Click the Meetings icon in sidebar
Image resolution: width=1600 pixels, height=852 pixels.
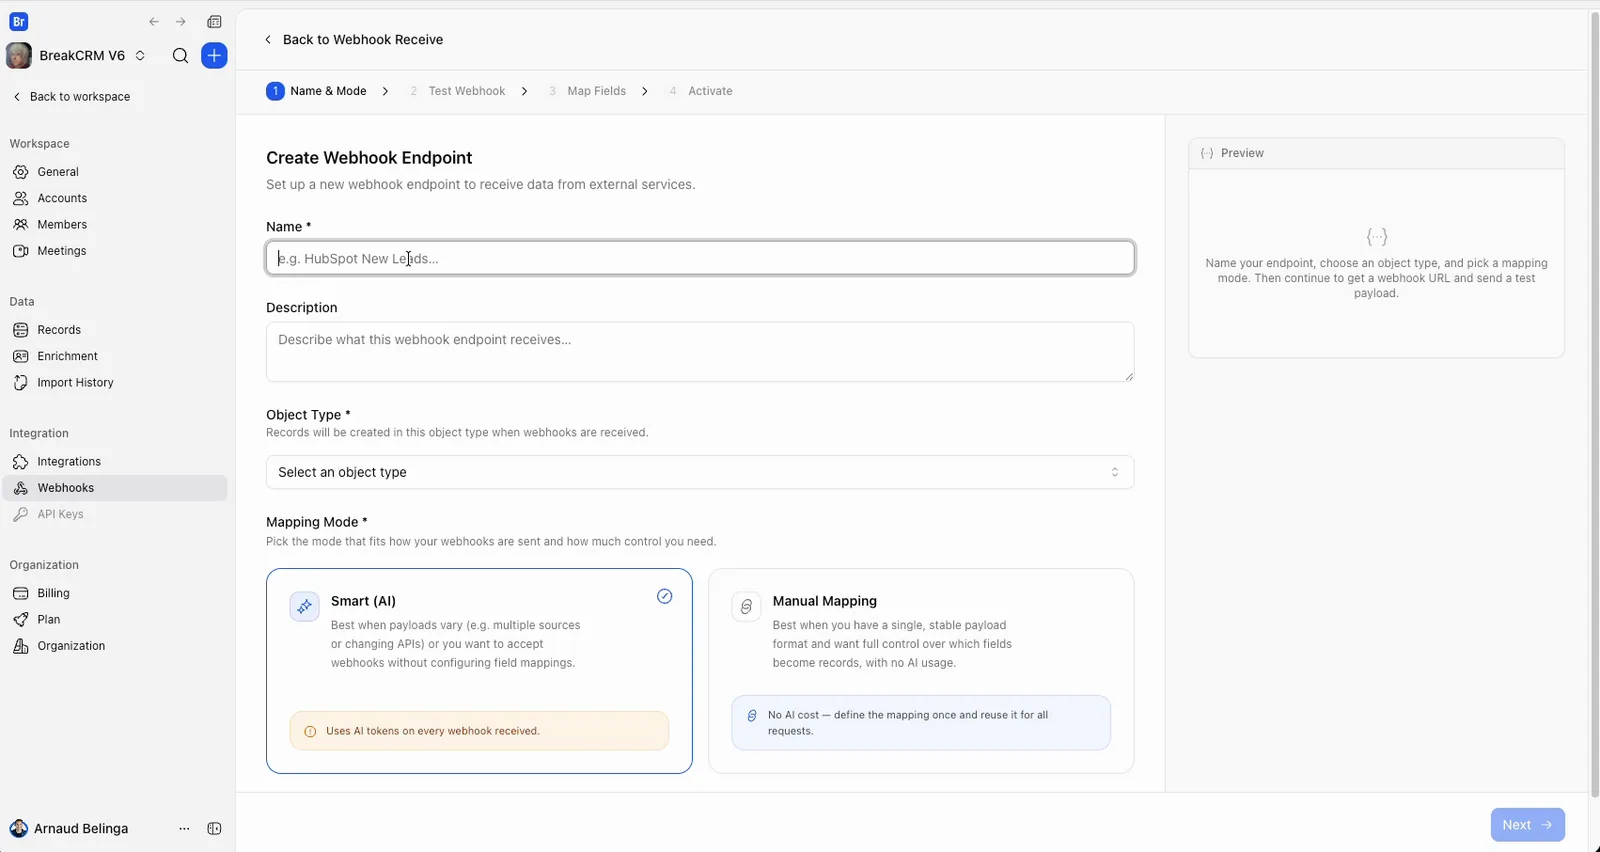pyautogui.click(x=20, y=251)
